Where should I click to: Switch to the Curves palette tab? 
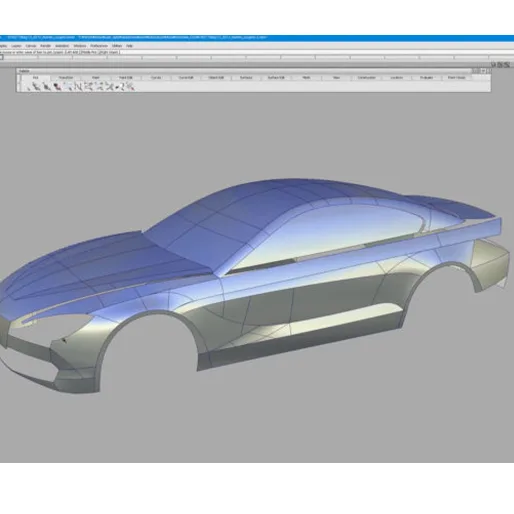156,77
